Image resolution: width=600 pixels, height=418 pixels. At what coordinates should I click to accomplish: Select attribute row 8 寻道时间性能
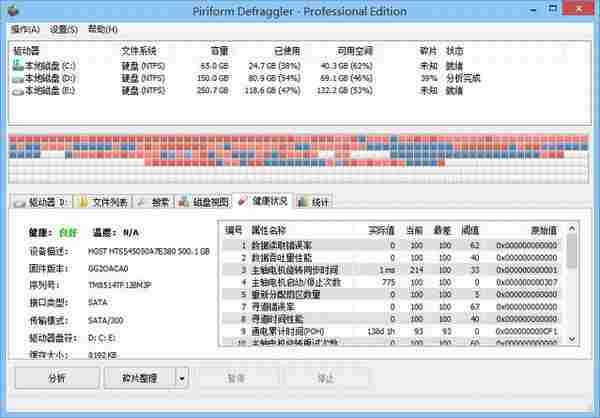coord(393,319)
